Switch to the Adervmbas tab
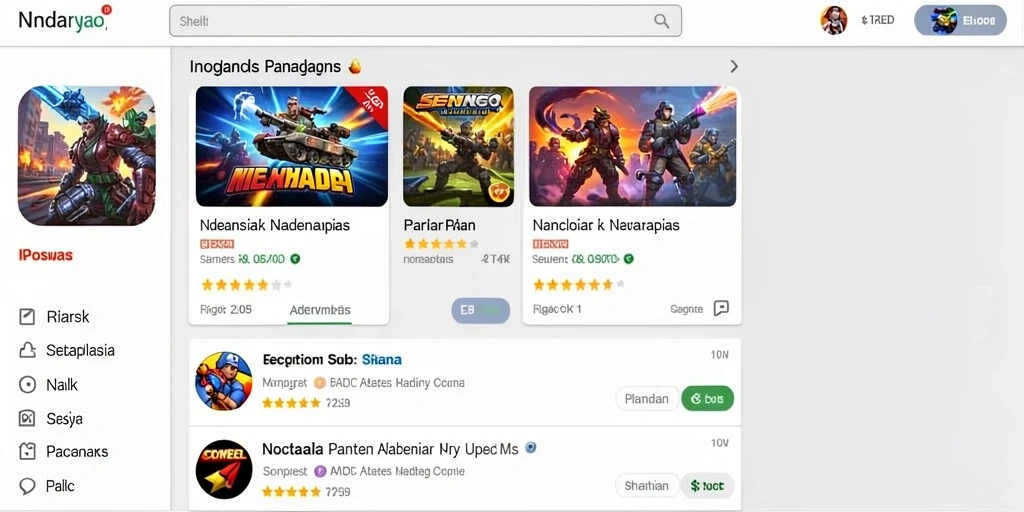1024x512 pixels. (320, 310)
